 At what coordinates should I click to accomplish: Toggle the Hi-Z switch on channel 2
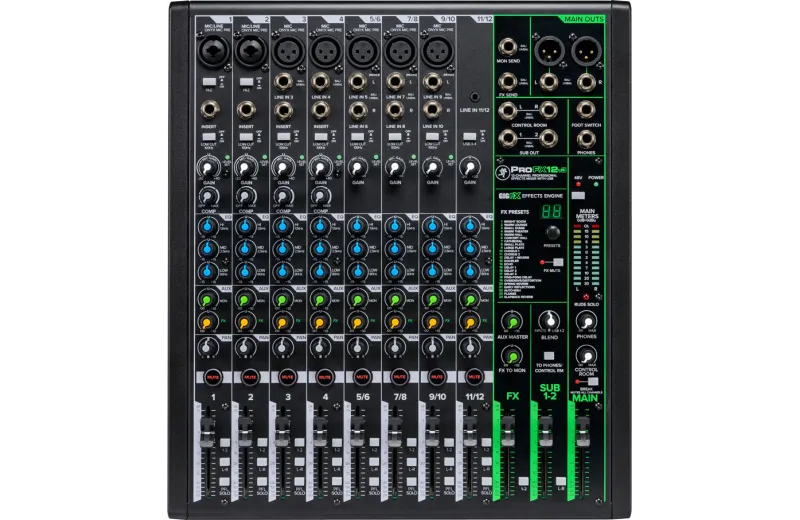246,82
